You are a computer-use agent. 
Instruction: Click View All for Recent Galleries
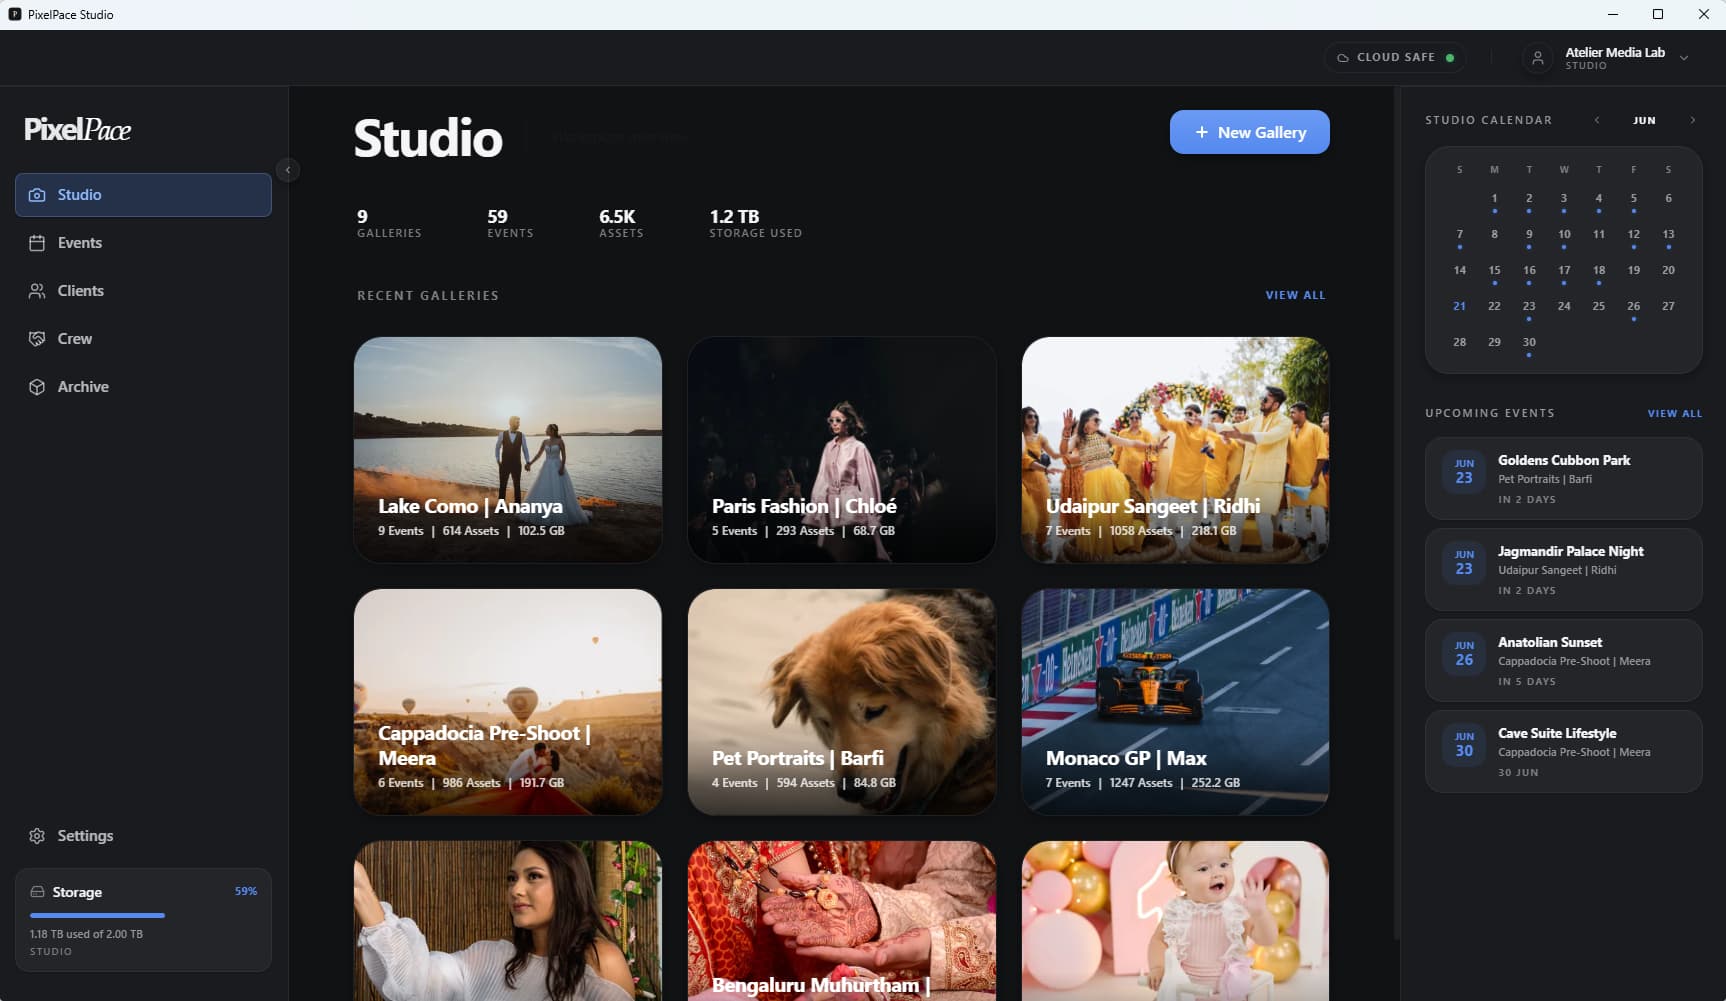pos(1295,295)
